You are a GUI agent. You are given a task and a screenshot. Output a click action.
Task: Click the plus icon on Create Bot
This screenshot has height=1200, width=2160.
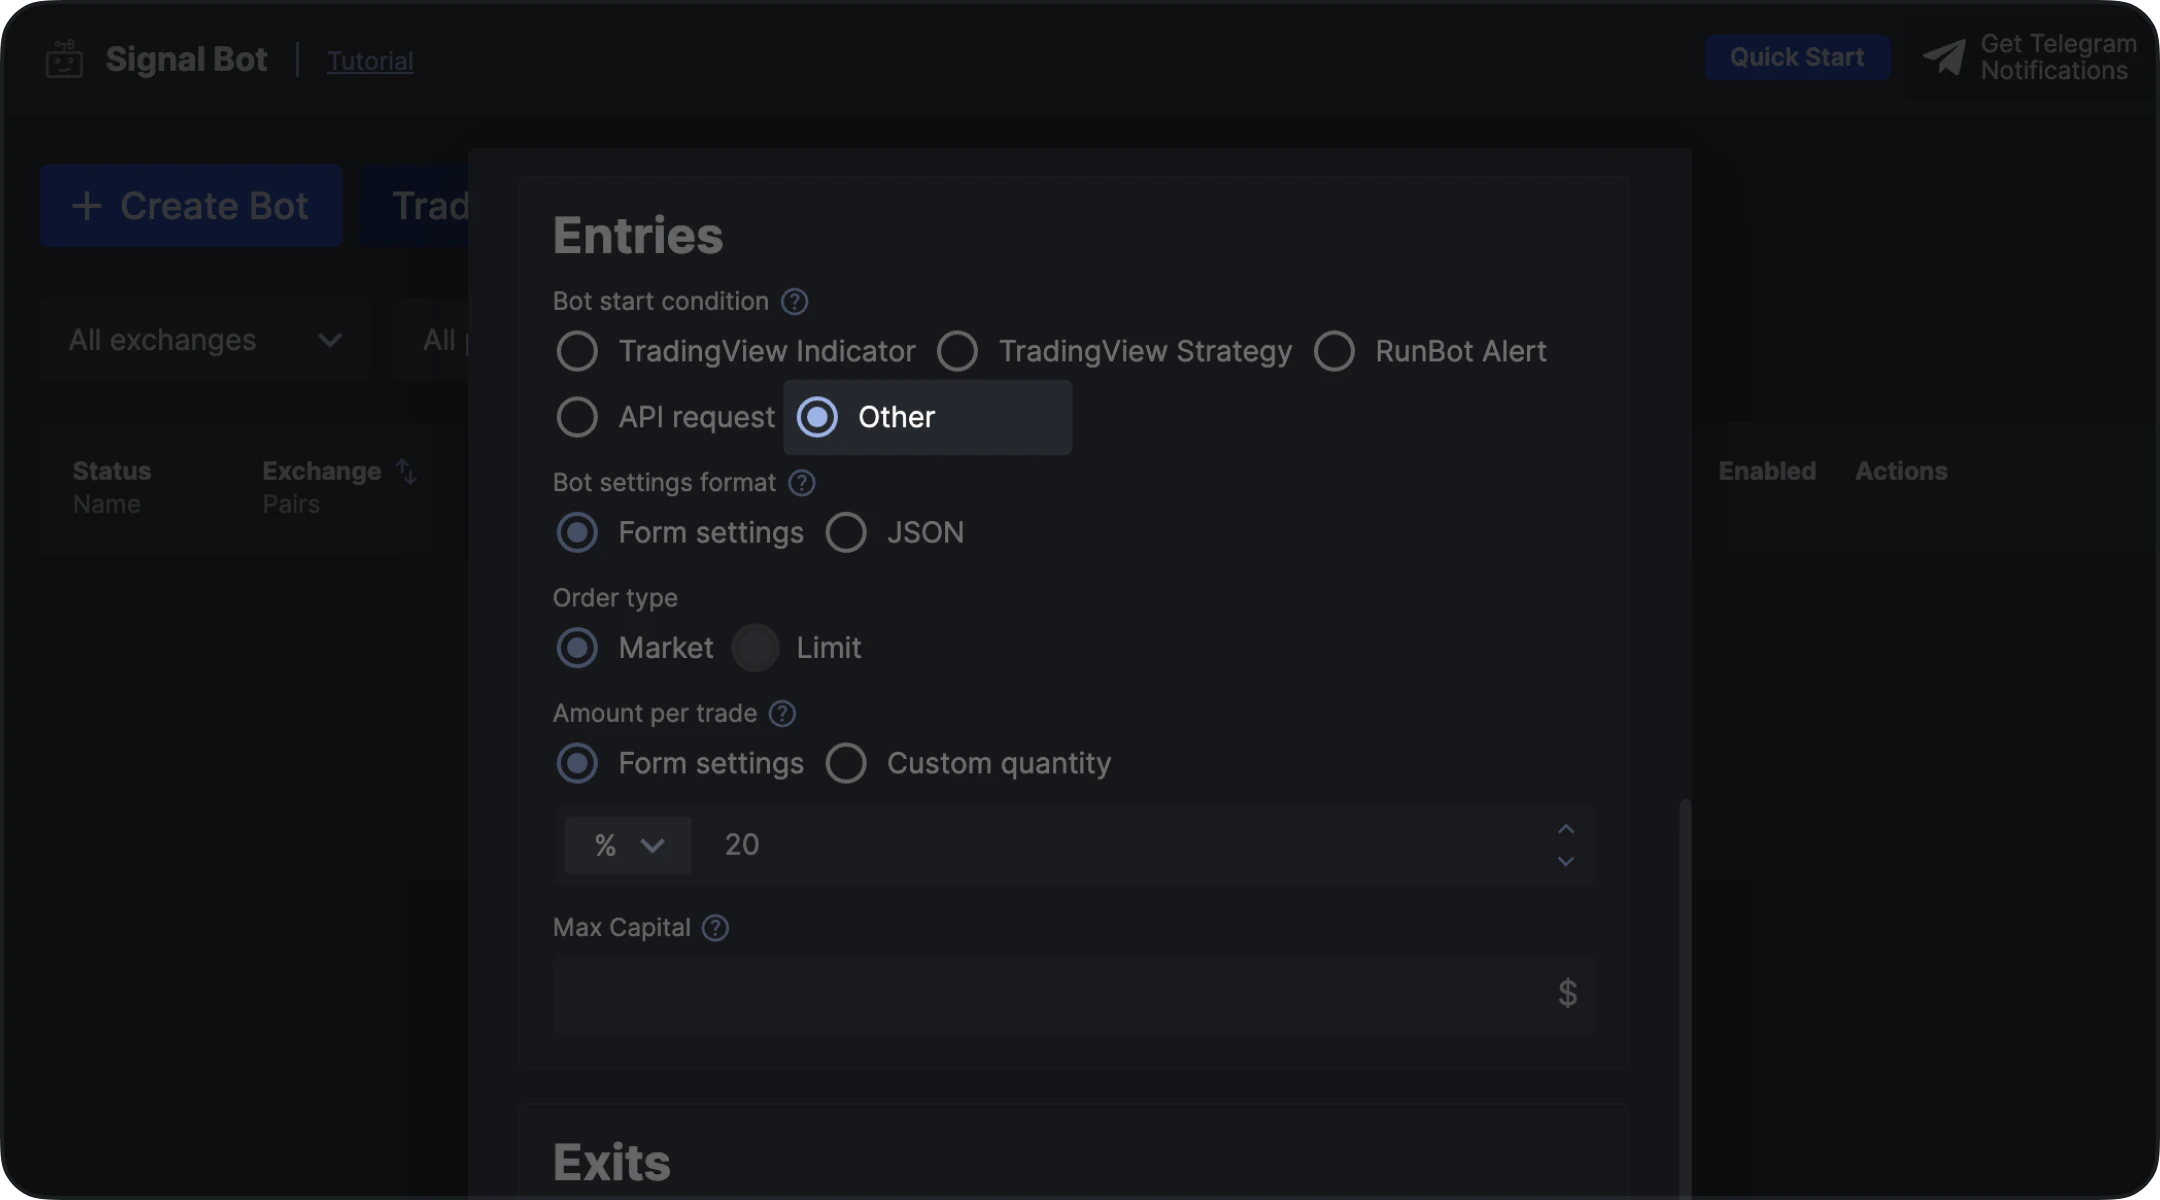(87, 206)
